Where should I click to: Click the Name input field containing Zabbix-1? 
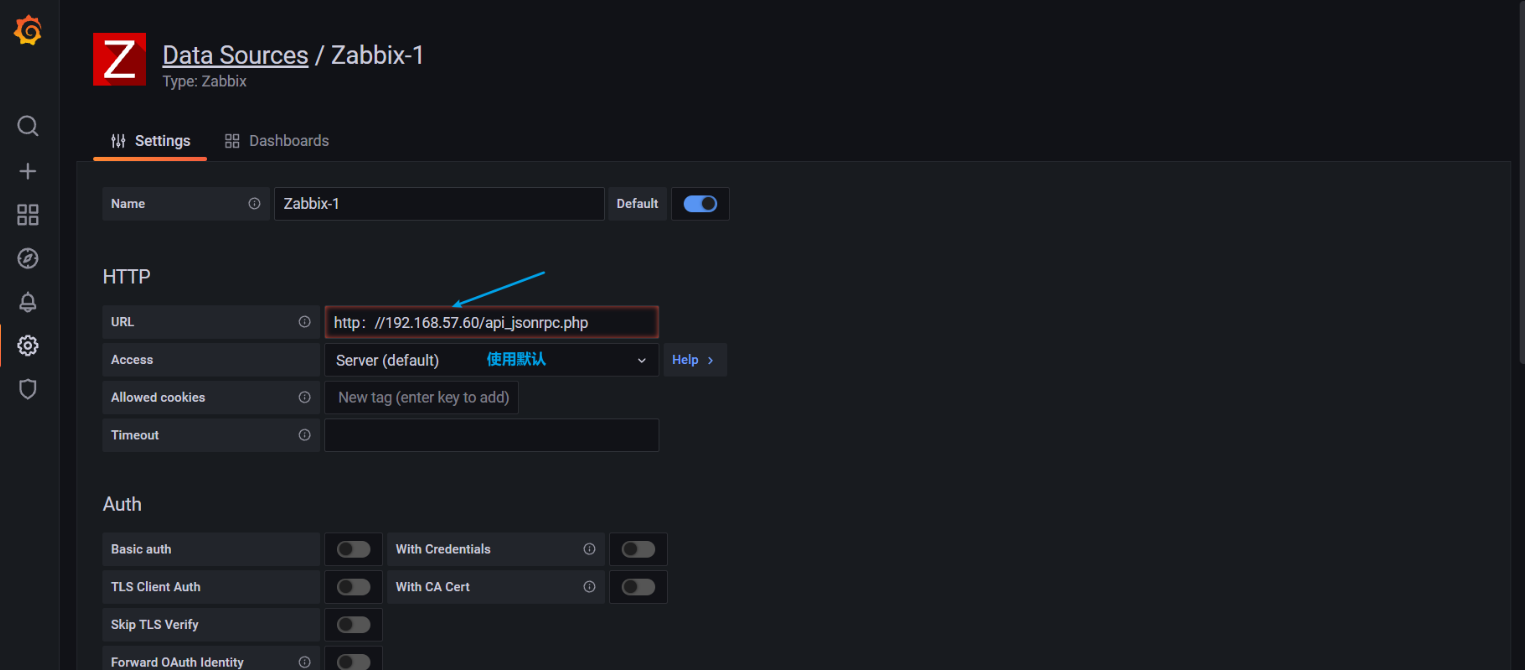439,203
